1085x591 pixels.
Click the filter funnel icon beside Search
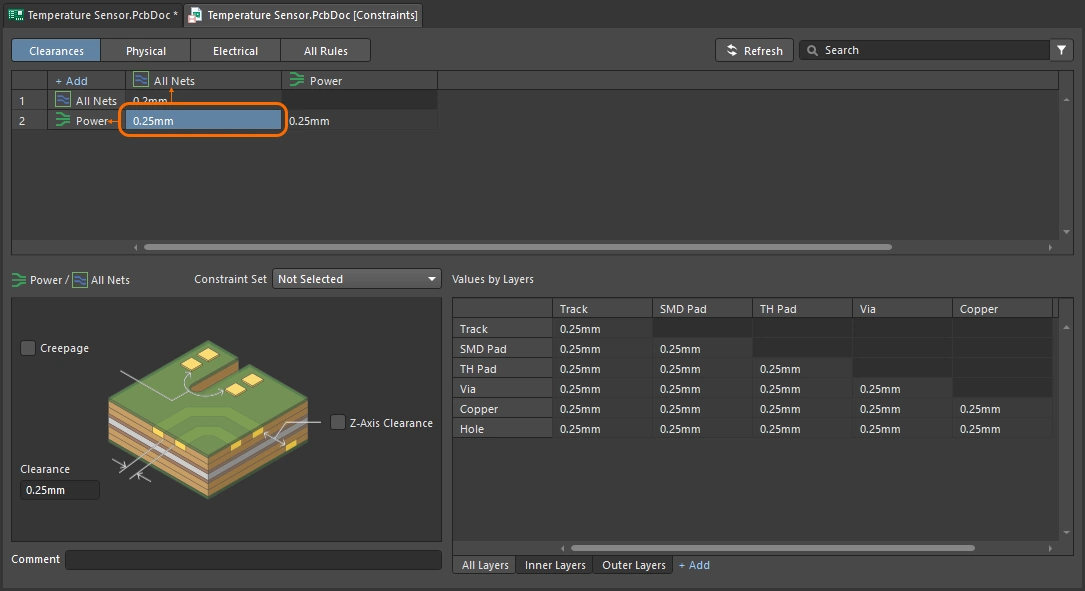[x=1060, y=50]
